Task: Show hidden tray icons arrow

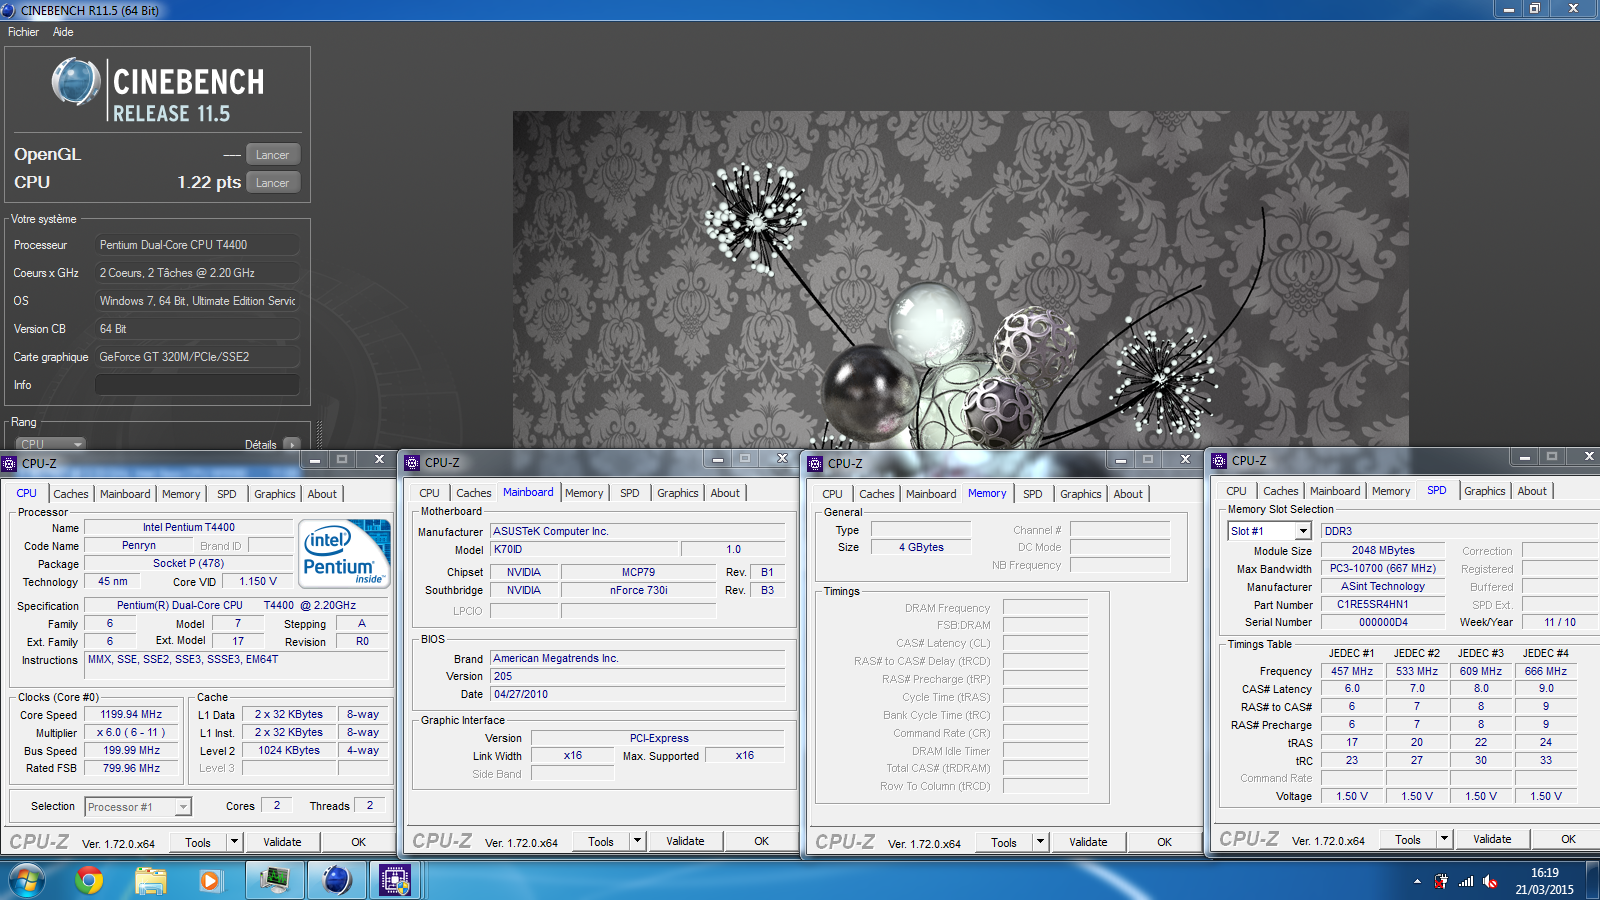Action: (1417, 881)
